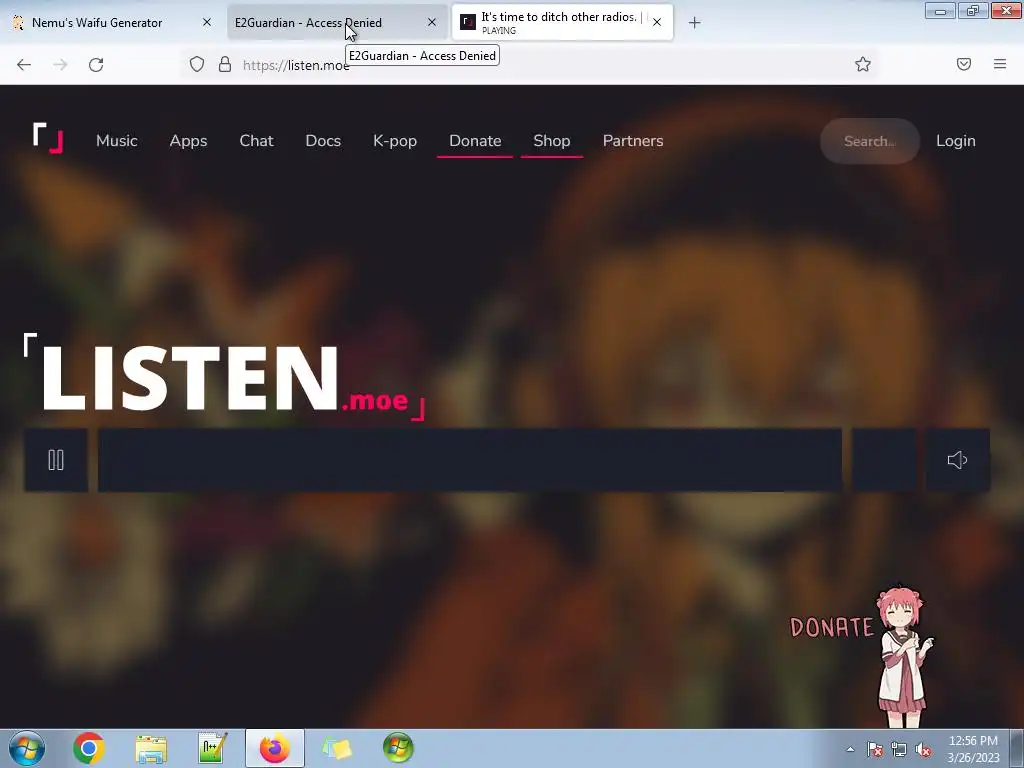Viewport: 1024px width, 768px height.
Task: Close the E2Guardian tab
Action: click(432, 22)
